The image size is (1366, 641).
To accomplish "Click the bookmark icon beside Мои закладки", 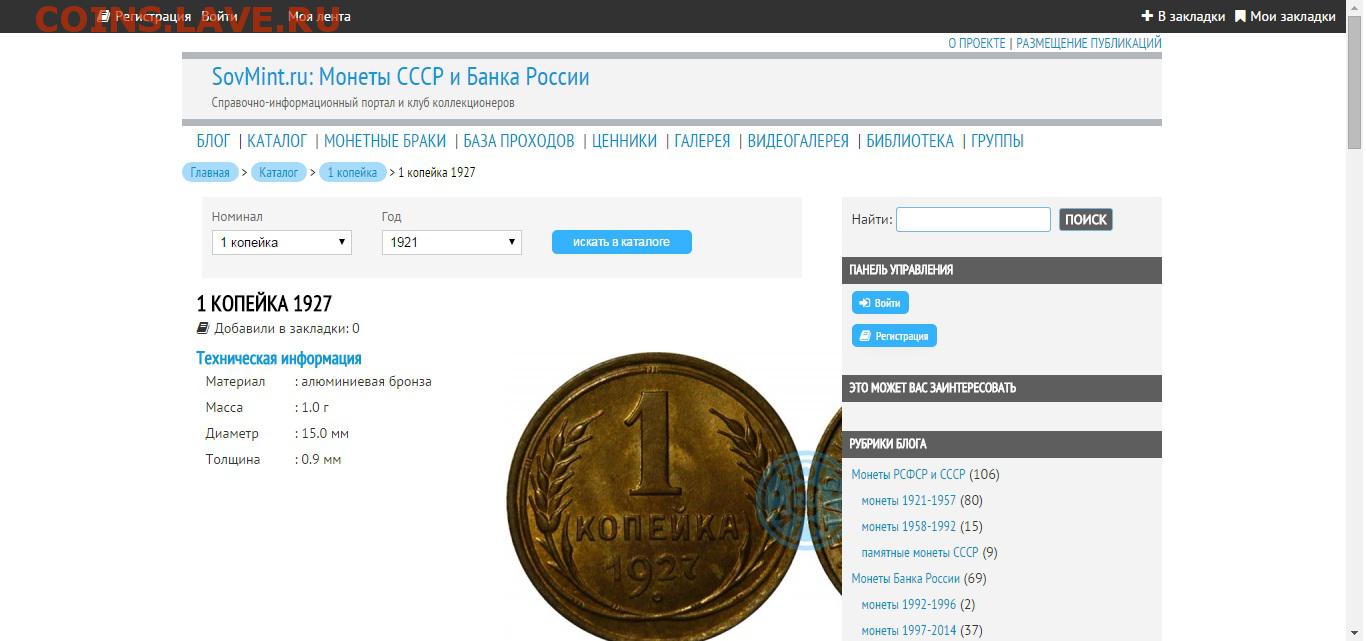I will (1240, 16).
